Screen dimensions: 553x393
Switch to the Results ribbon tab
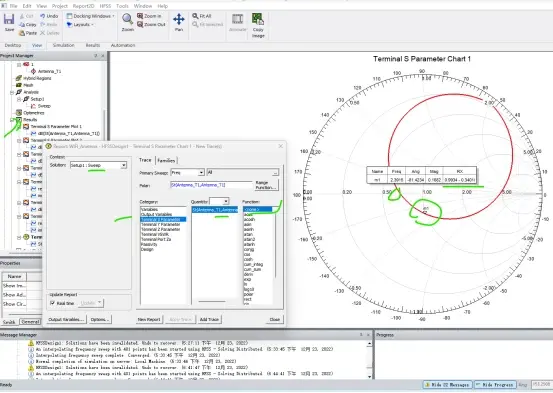(93, 45)
